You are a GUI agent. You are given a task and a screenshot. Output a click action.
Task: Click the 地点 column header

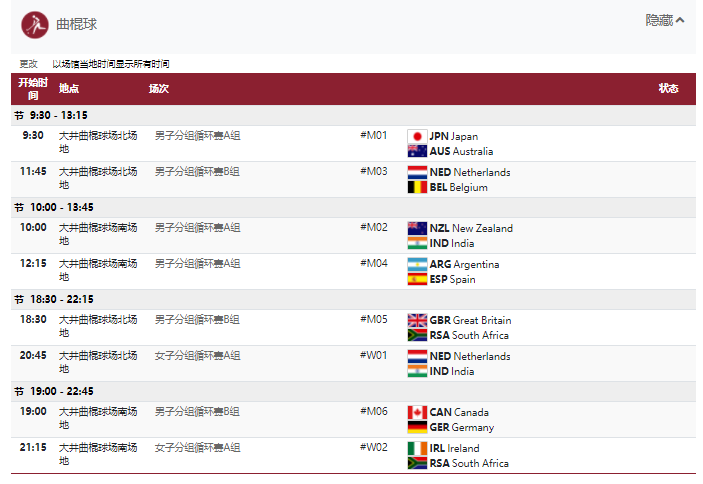click(69, 89)
